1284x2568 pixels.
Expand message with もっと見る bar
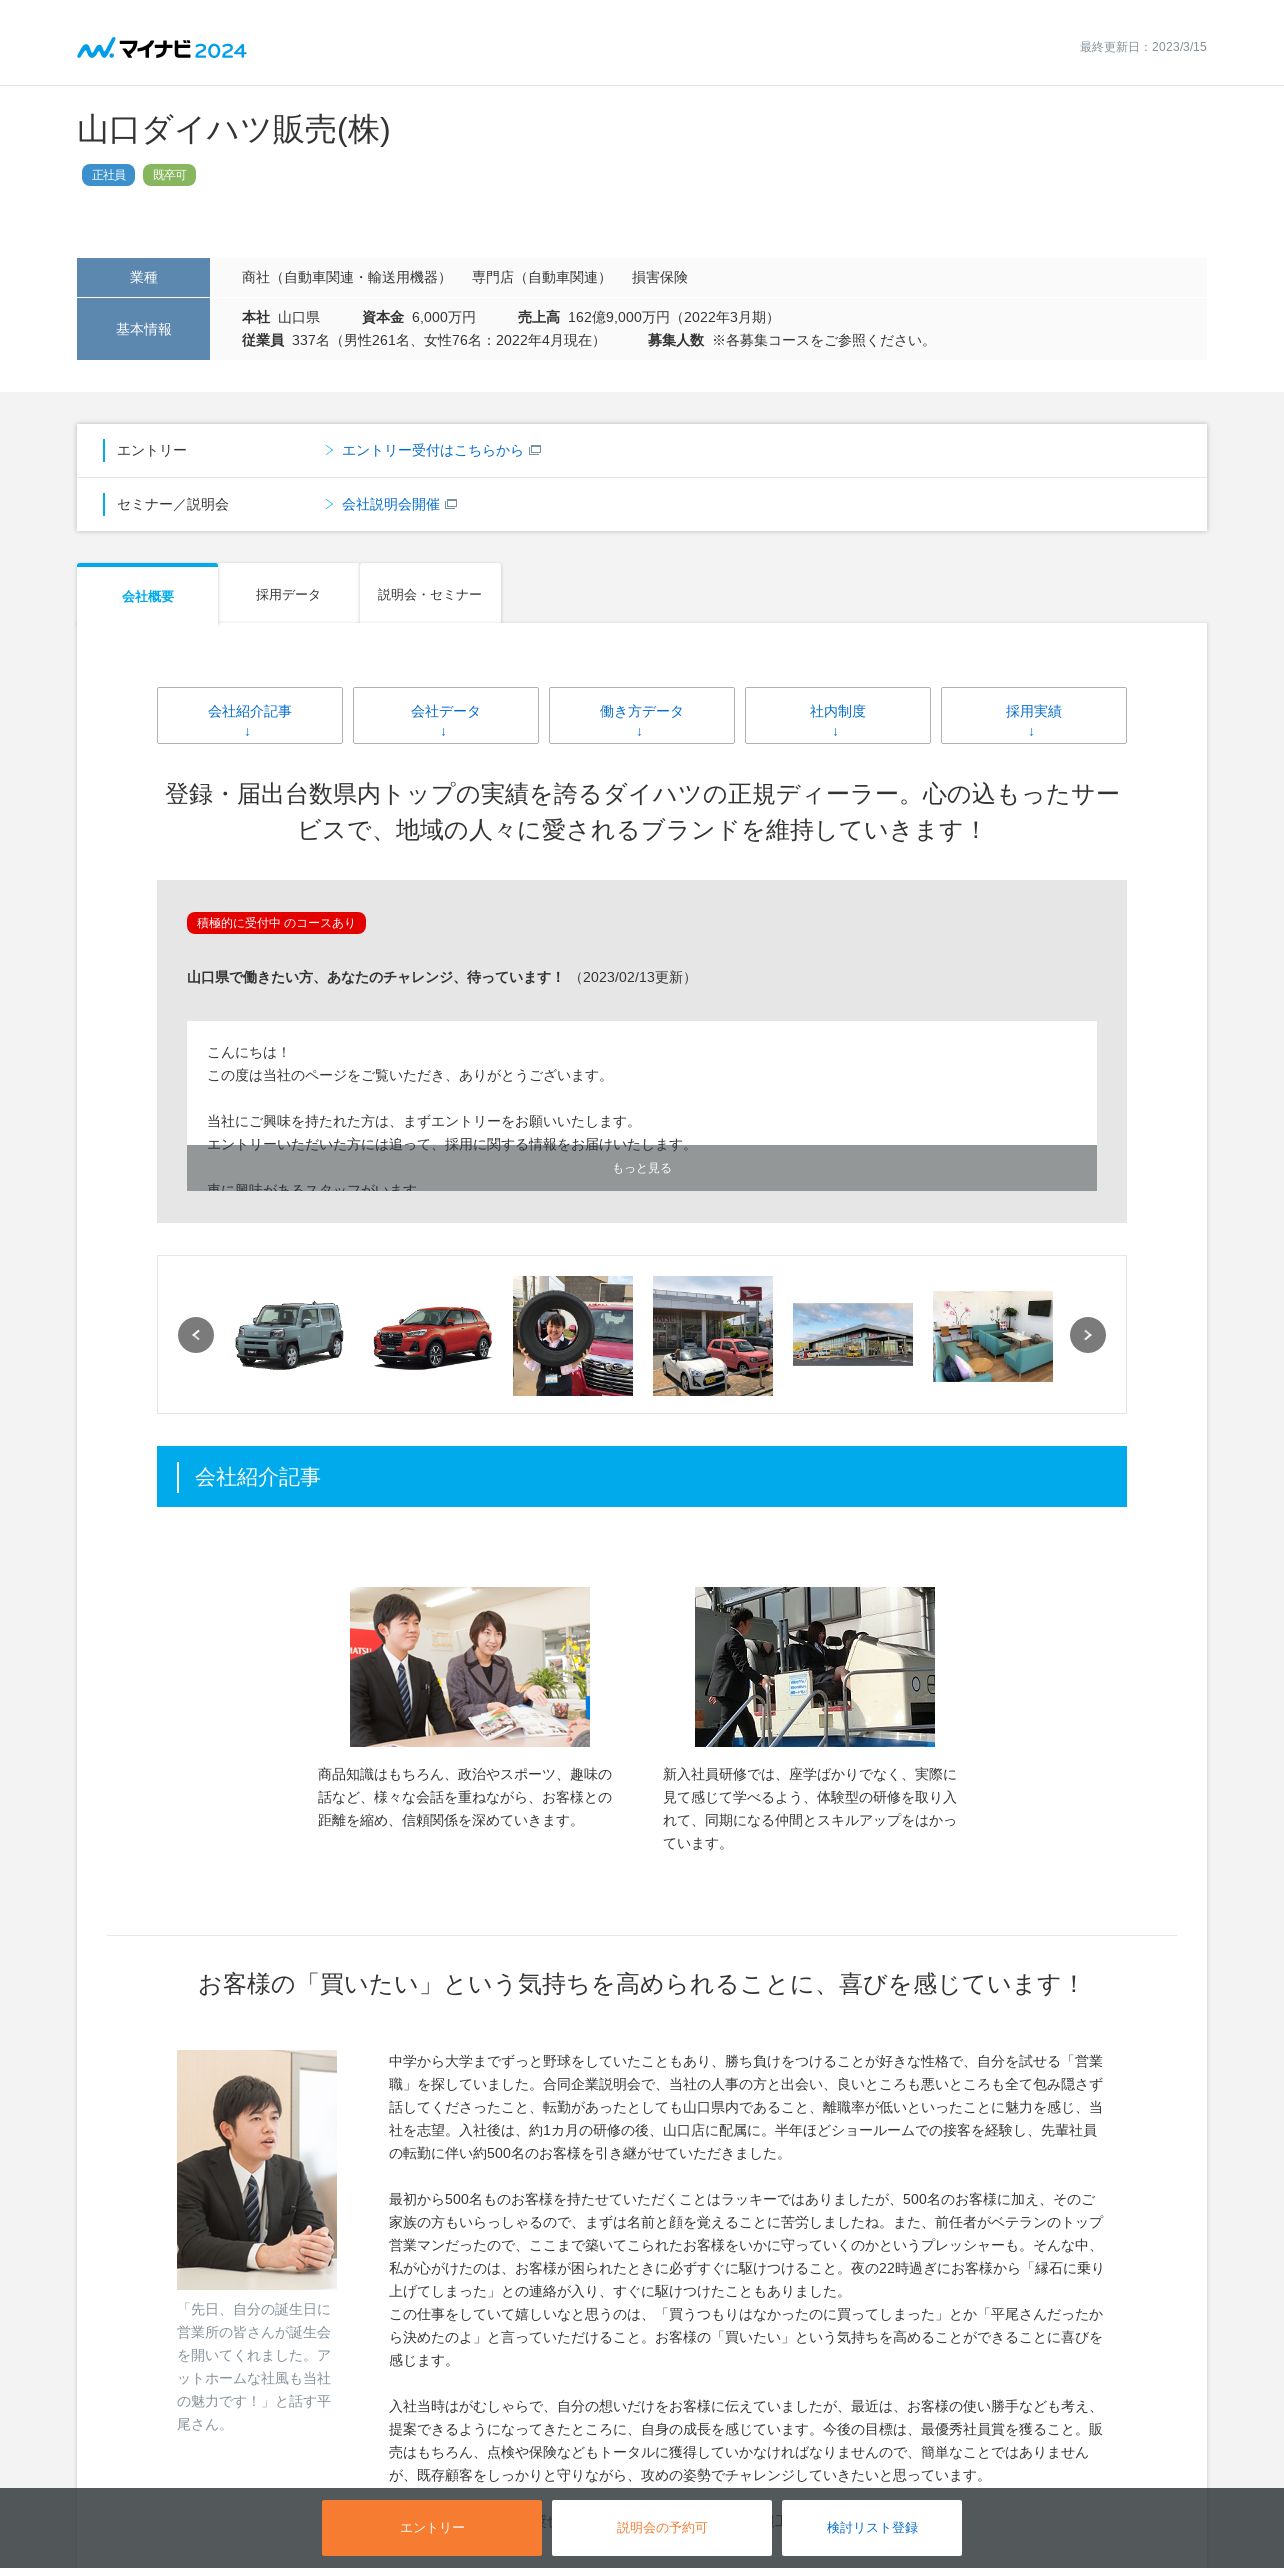pyautogui.click(x=642, y=1168)
